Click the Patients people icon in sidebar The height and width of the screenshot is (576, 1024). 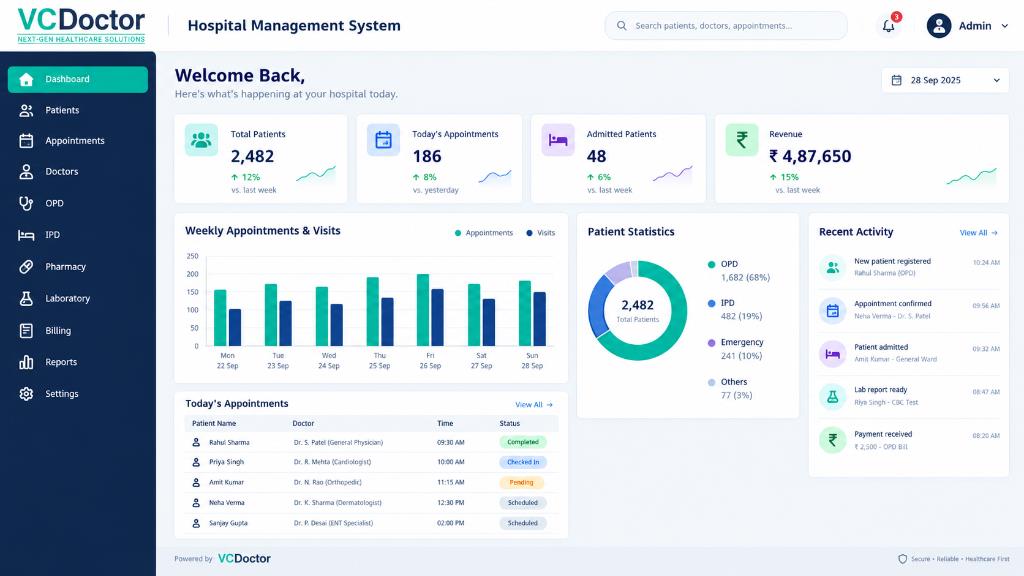26,110
